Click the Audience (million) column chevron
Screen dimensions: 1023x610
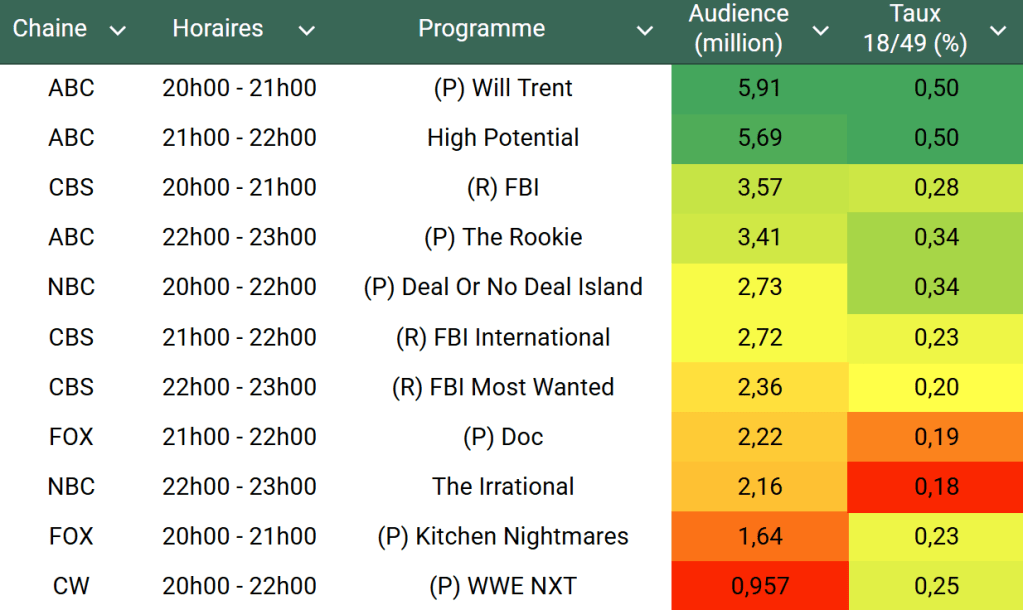pyautogui.click(x=821, y=31)
